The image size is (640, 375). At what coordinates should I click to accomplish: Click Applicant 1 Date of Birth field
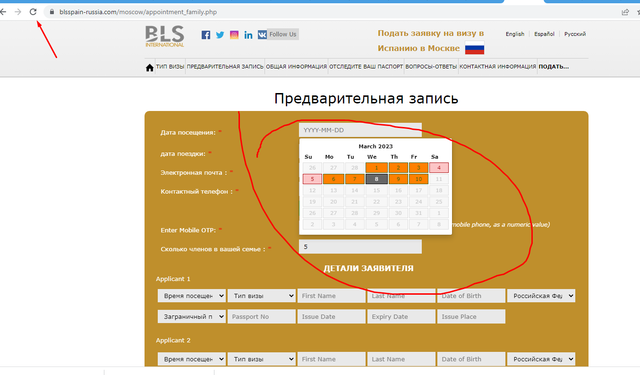(x=471, y=296)
